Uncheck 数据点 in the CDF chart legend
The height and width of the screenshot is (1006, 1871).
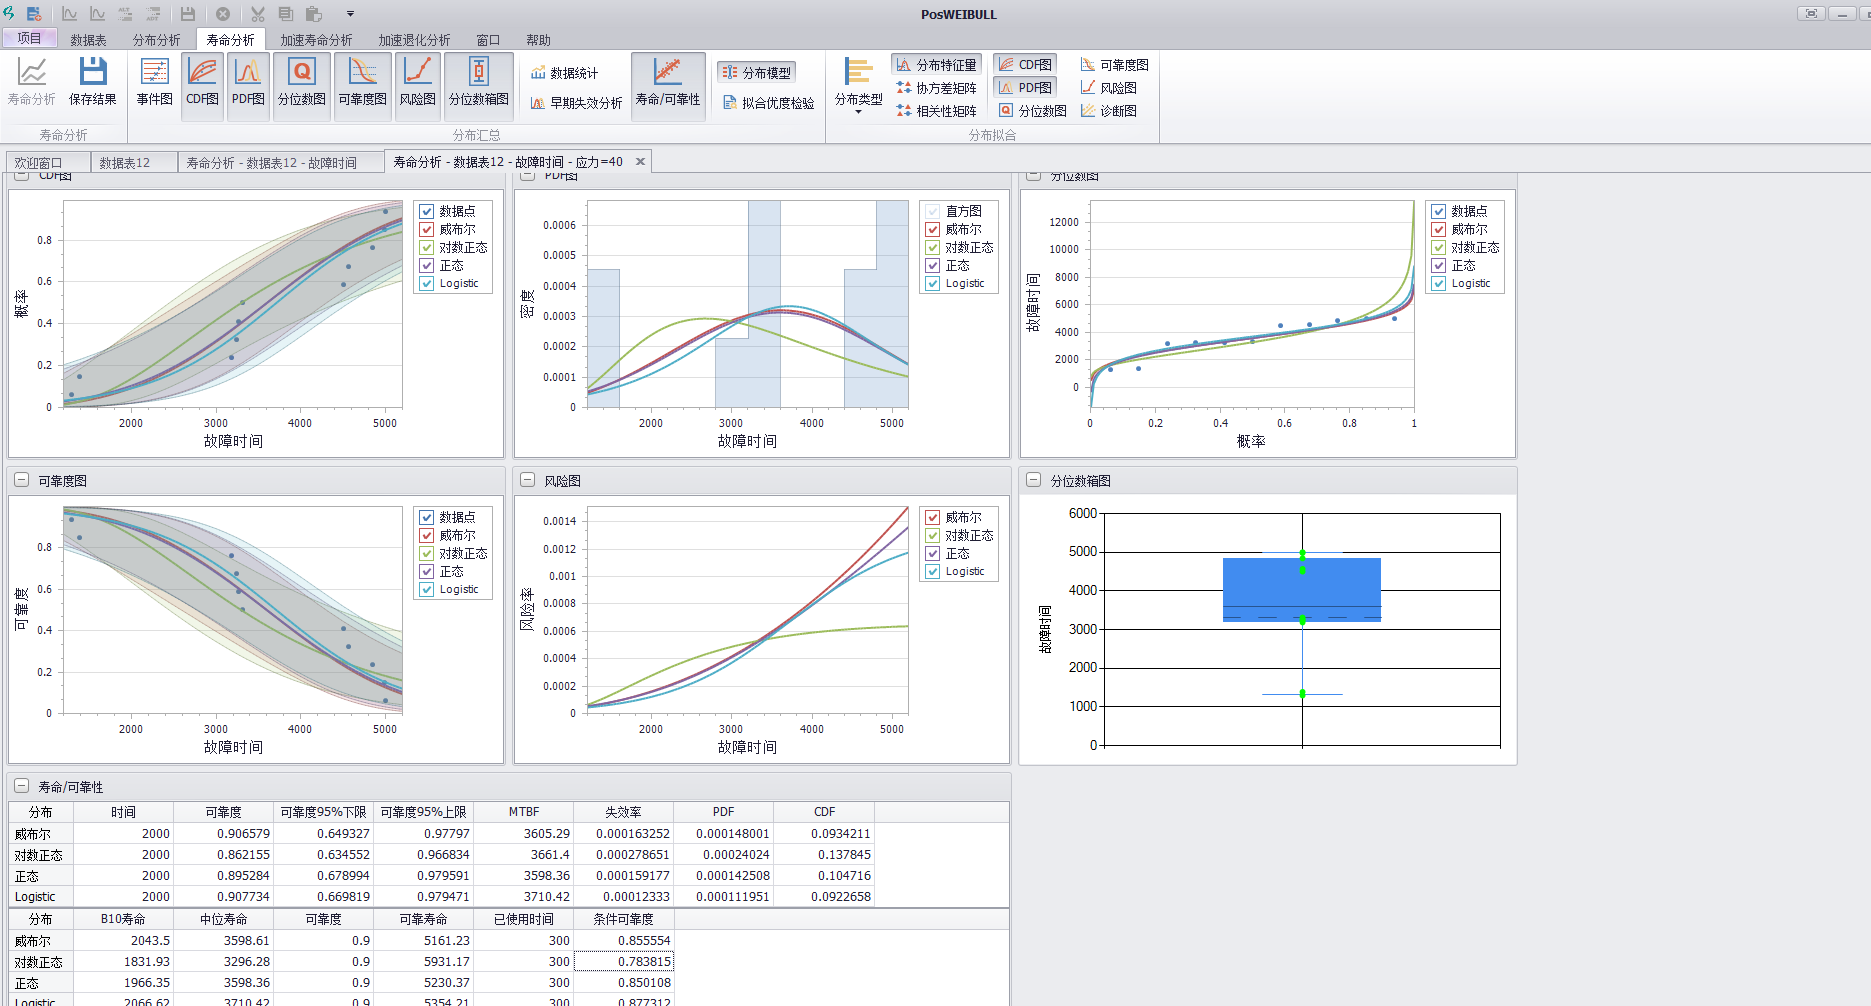pos(427,211)
